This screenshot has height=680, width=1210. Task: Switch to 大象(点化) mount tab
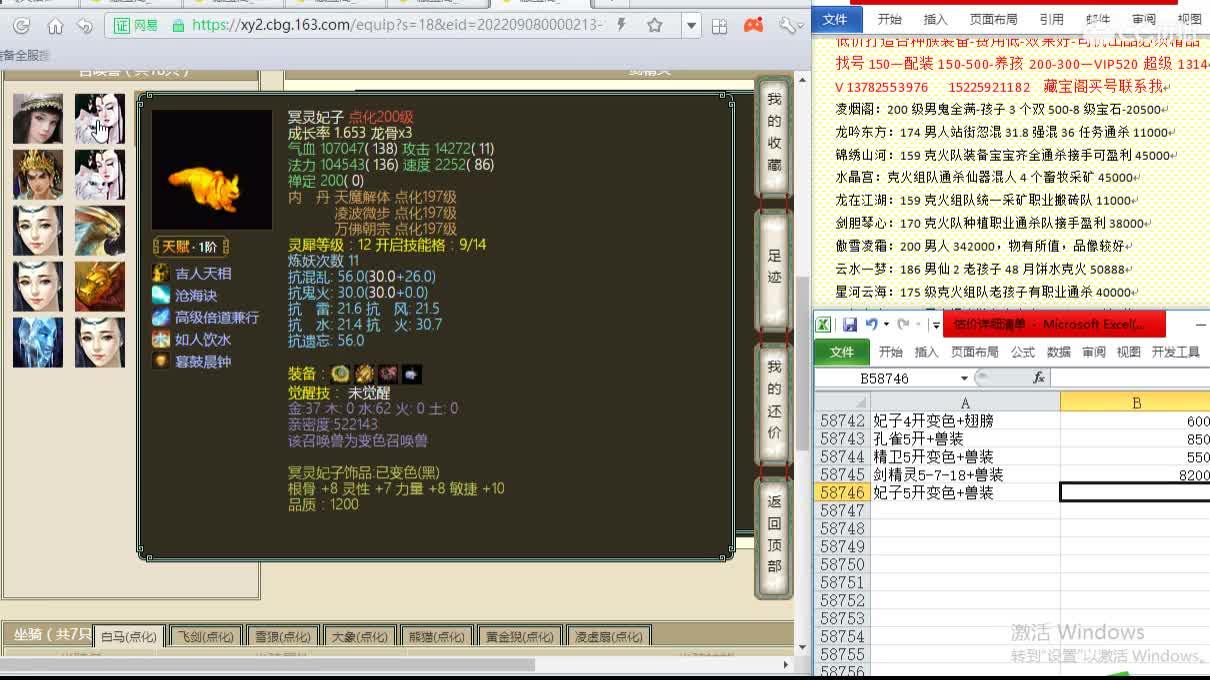(358, 637)
